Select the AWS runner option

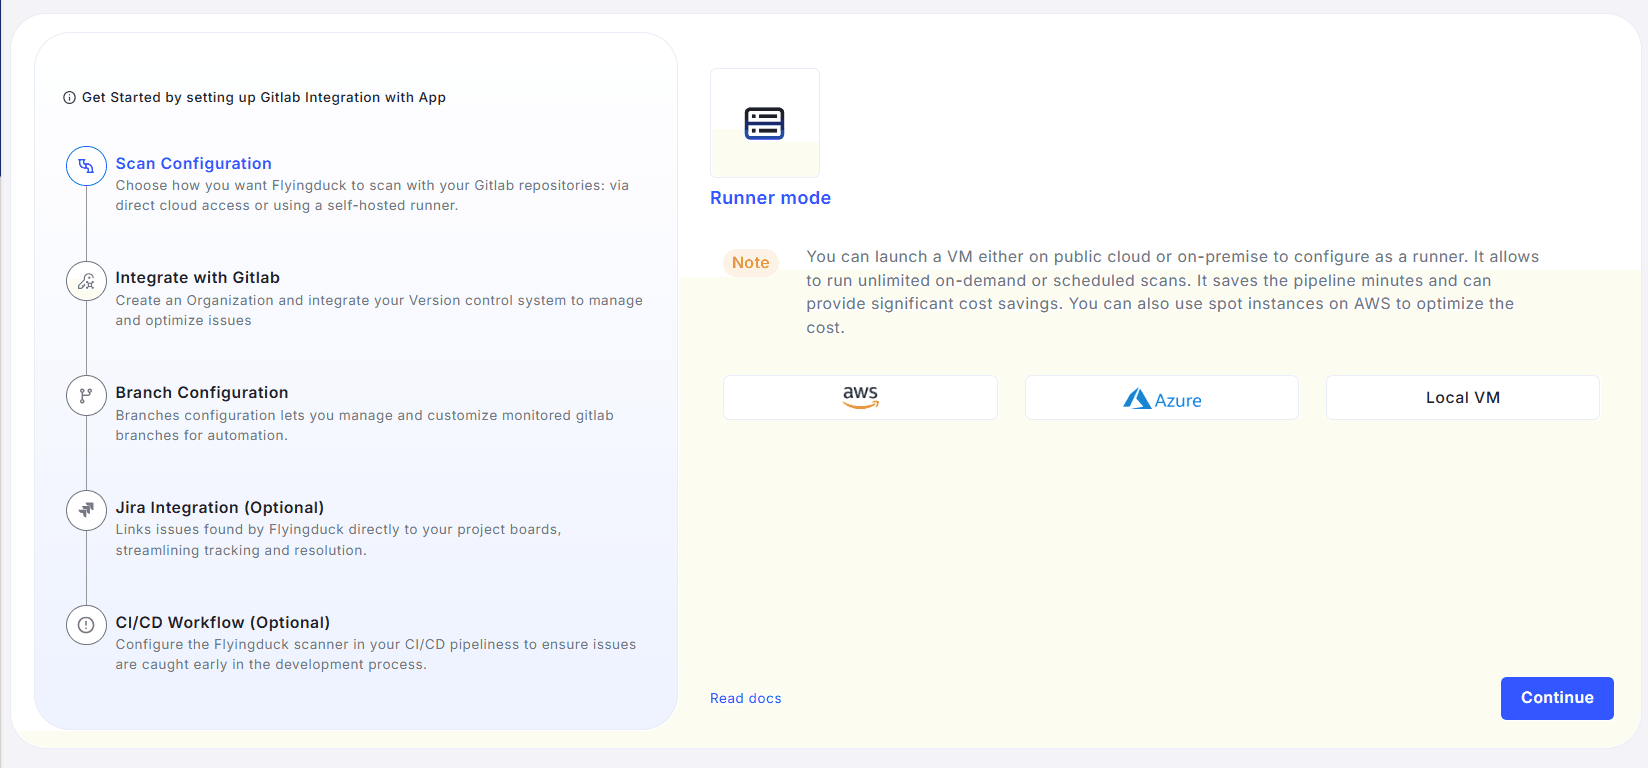pos(860,397)
